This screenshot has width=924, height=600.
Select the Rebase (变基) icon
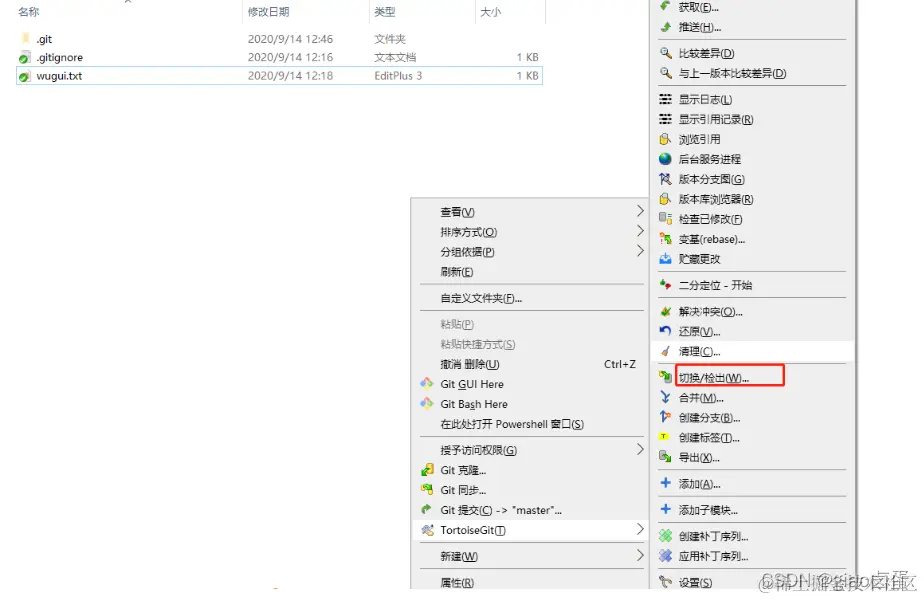(x=665, y=239)
